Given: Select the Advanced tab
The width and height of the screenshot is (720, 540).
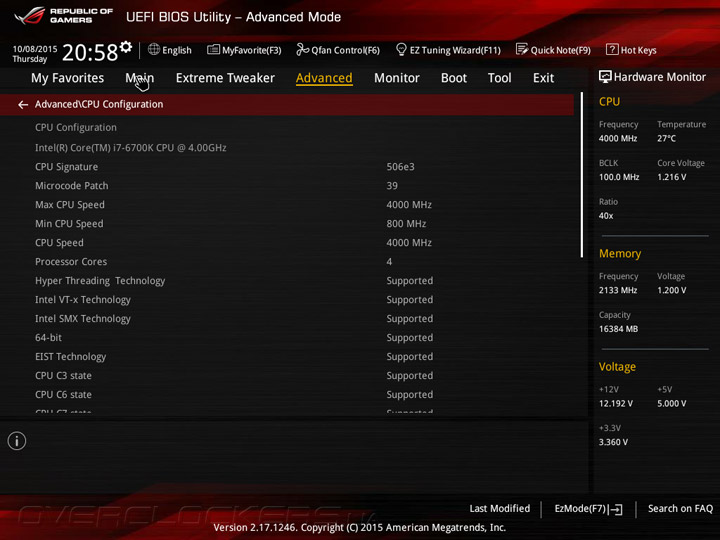Looking at the screenshot, I should point(324,78).
